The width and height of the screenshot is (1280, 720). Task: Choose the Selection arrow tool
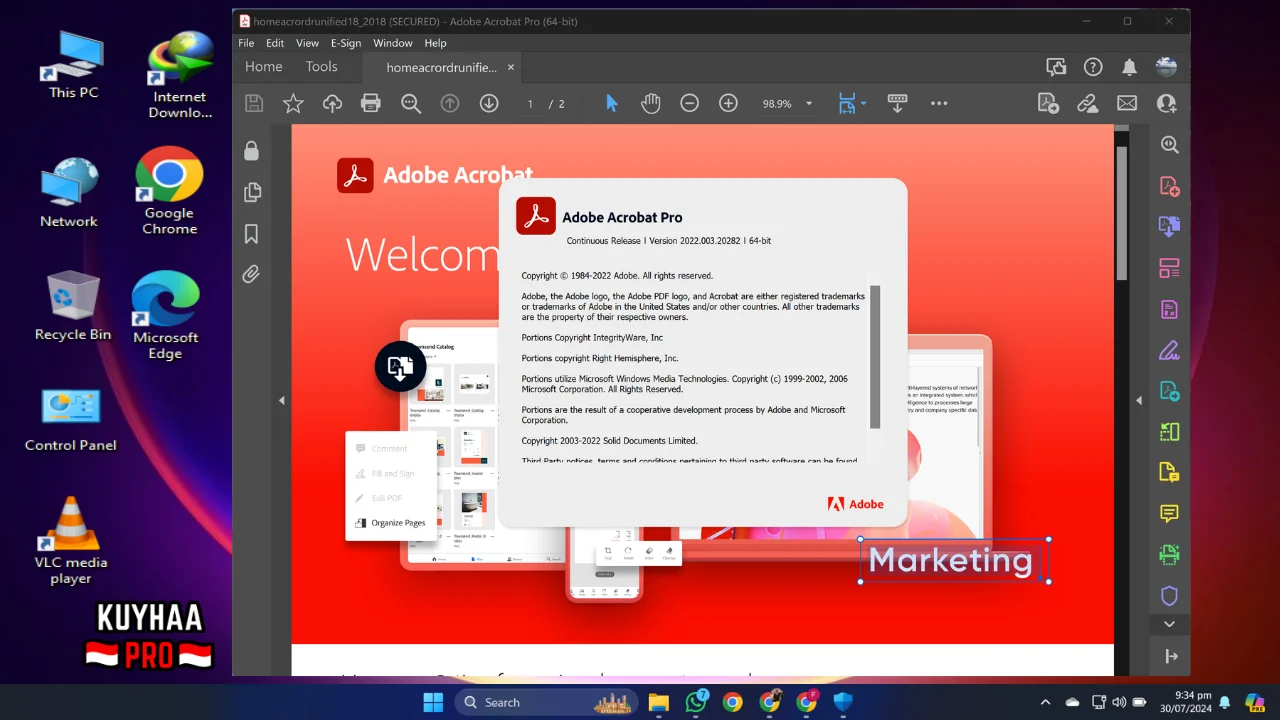pos(612,103)
